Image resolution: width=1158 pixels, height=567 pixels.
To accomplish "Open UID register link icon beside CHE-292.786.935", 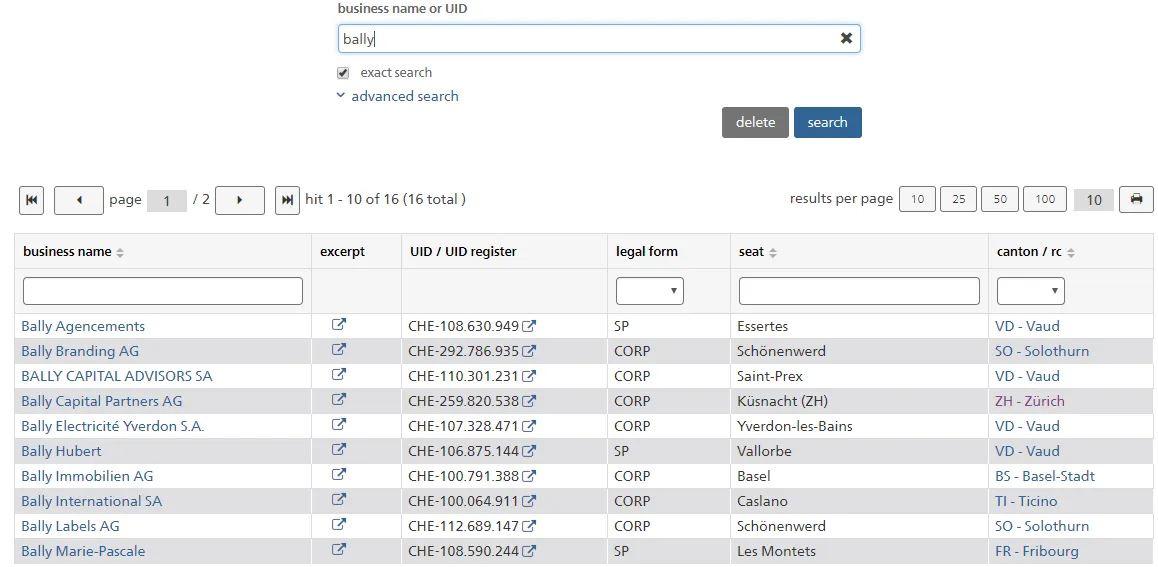I will [x=529, y=351].
